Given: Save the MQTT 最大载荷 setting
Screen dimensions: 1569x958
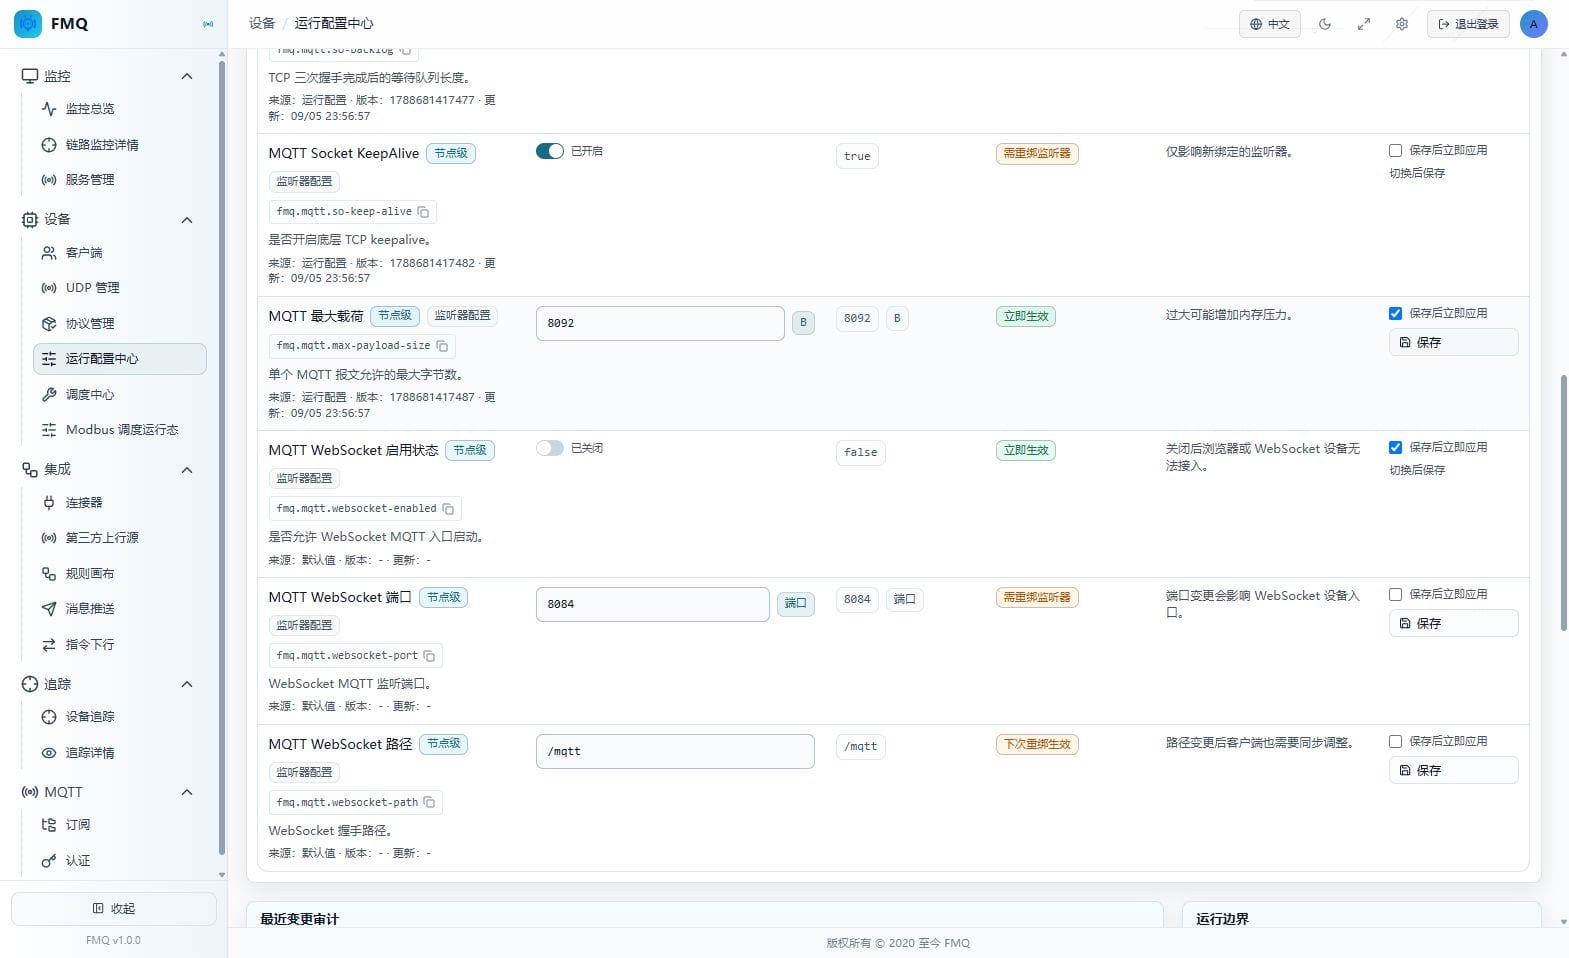Looking at the screenshot, I should coord(1453,342).
